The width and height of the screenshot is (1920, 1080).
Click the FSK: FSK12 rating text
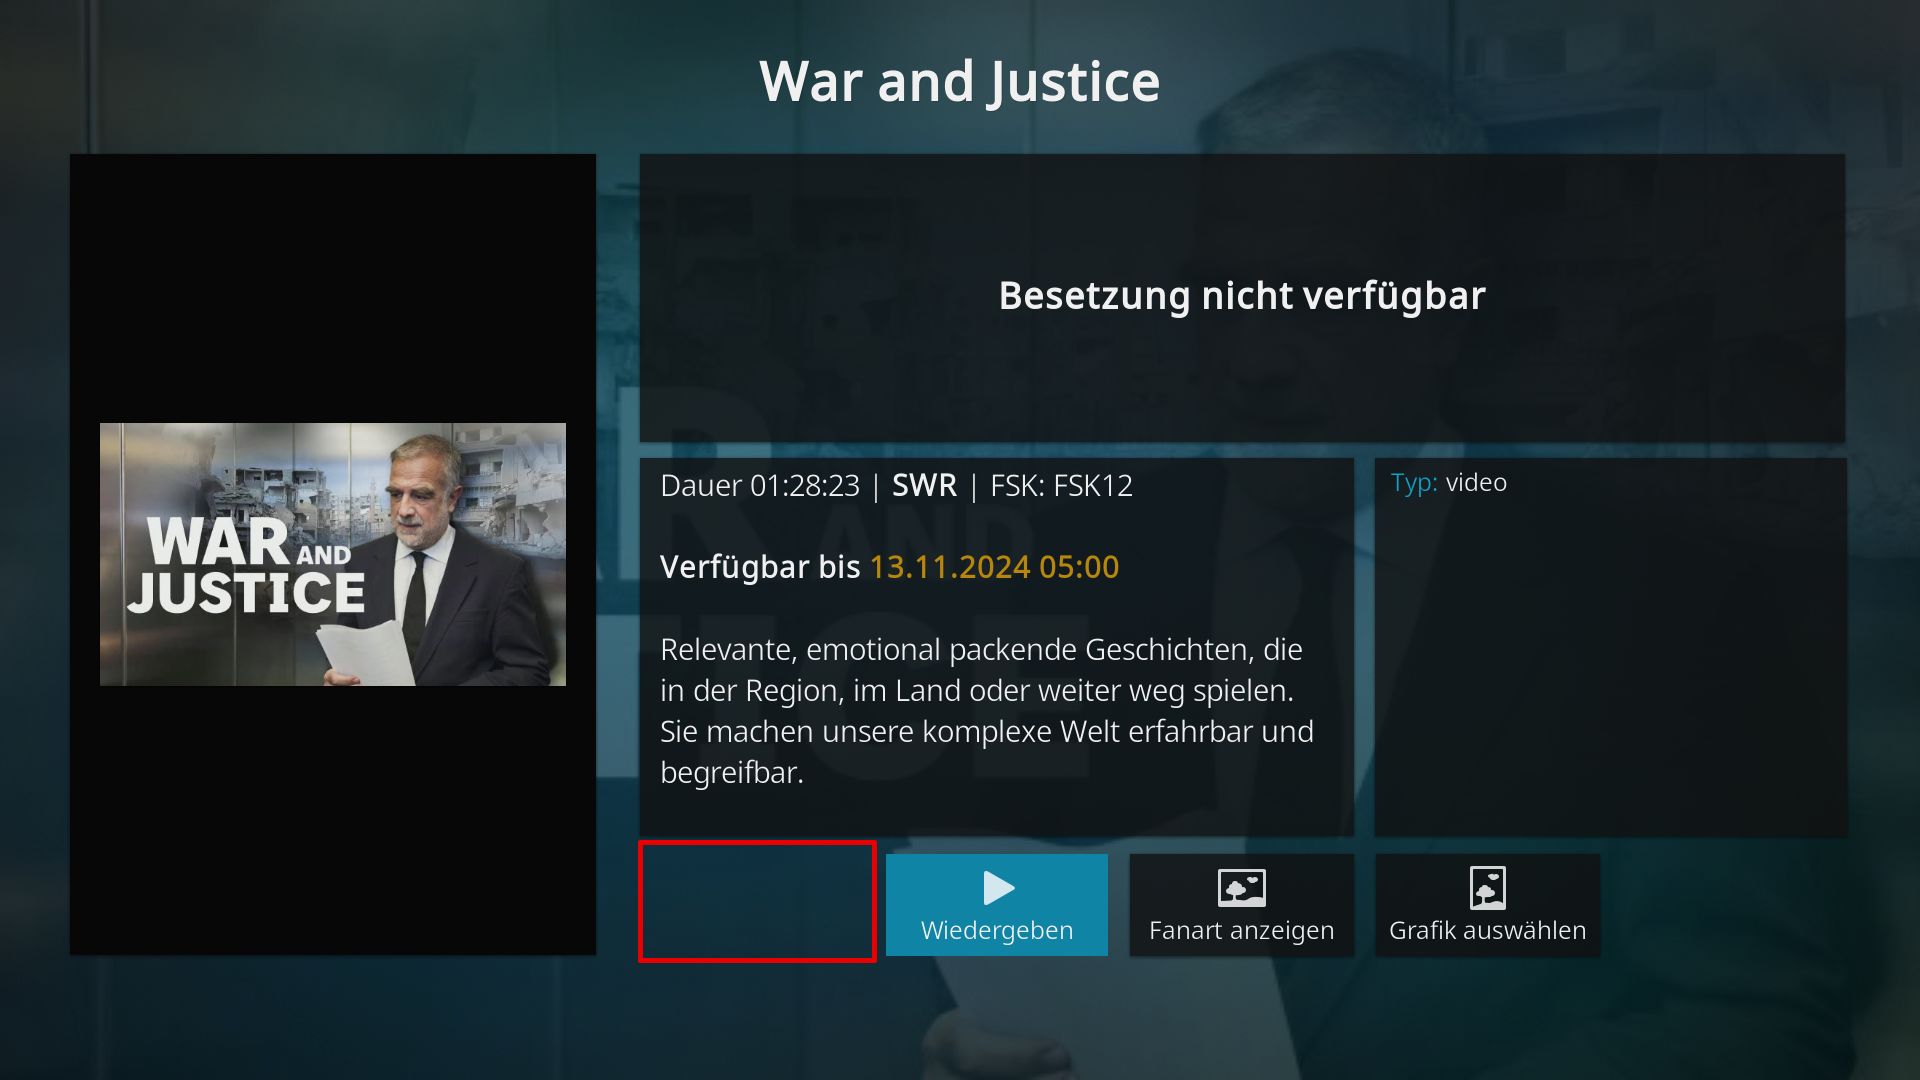[x=1061, y=486]
